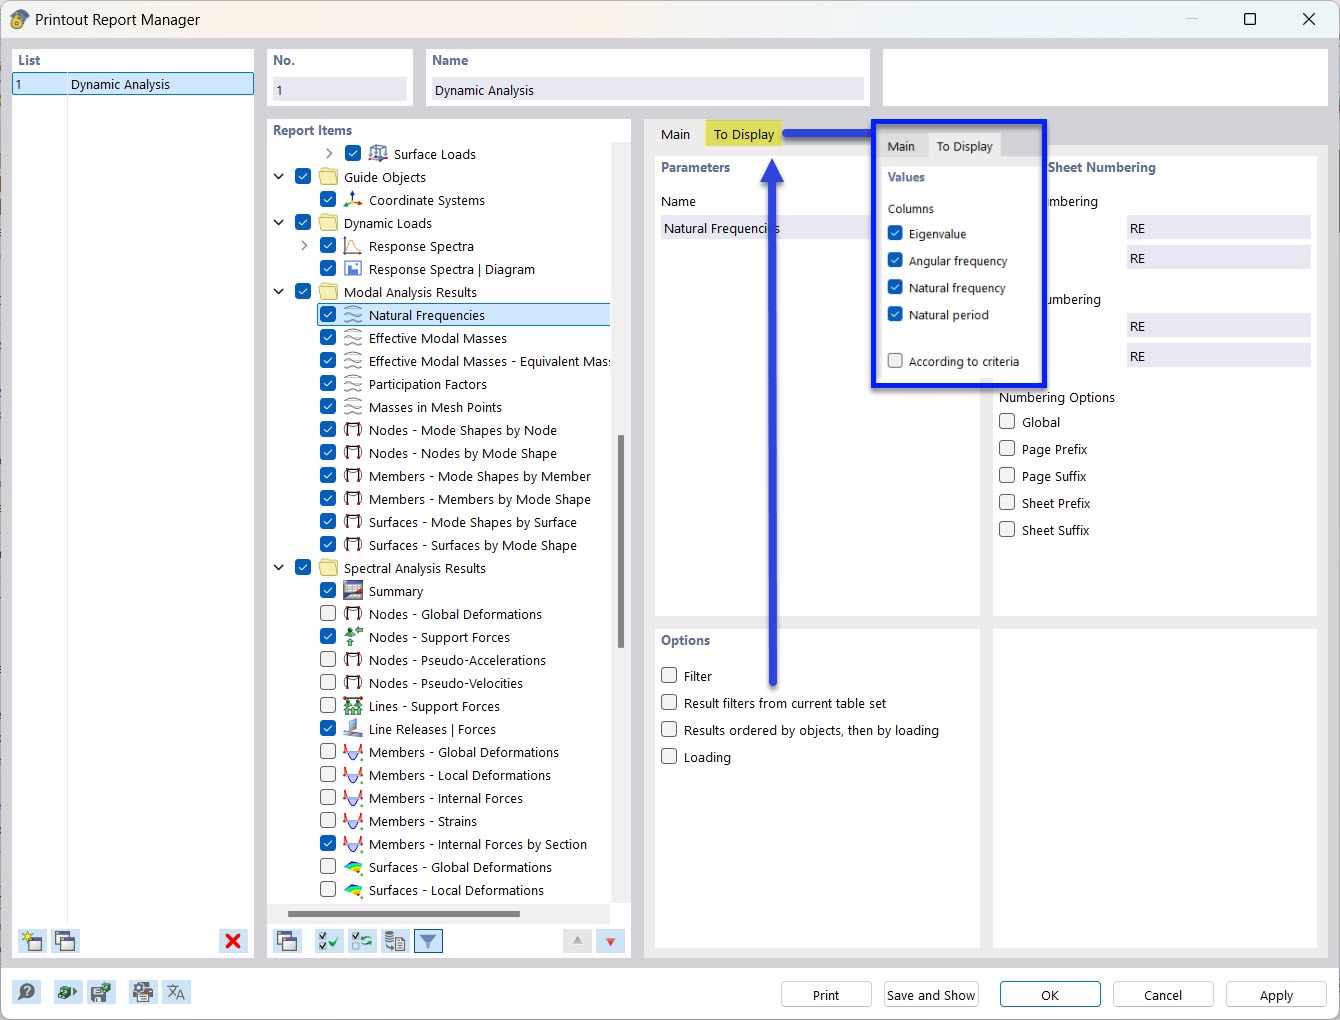Open the language translation icon

[176, 992]
